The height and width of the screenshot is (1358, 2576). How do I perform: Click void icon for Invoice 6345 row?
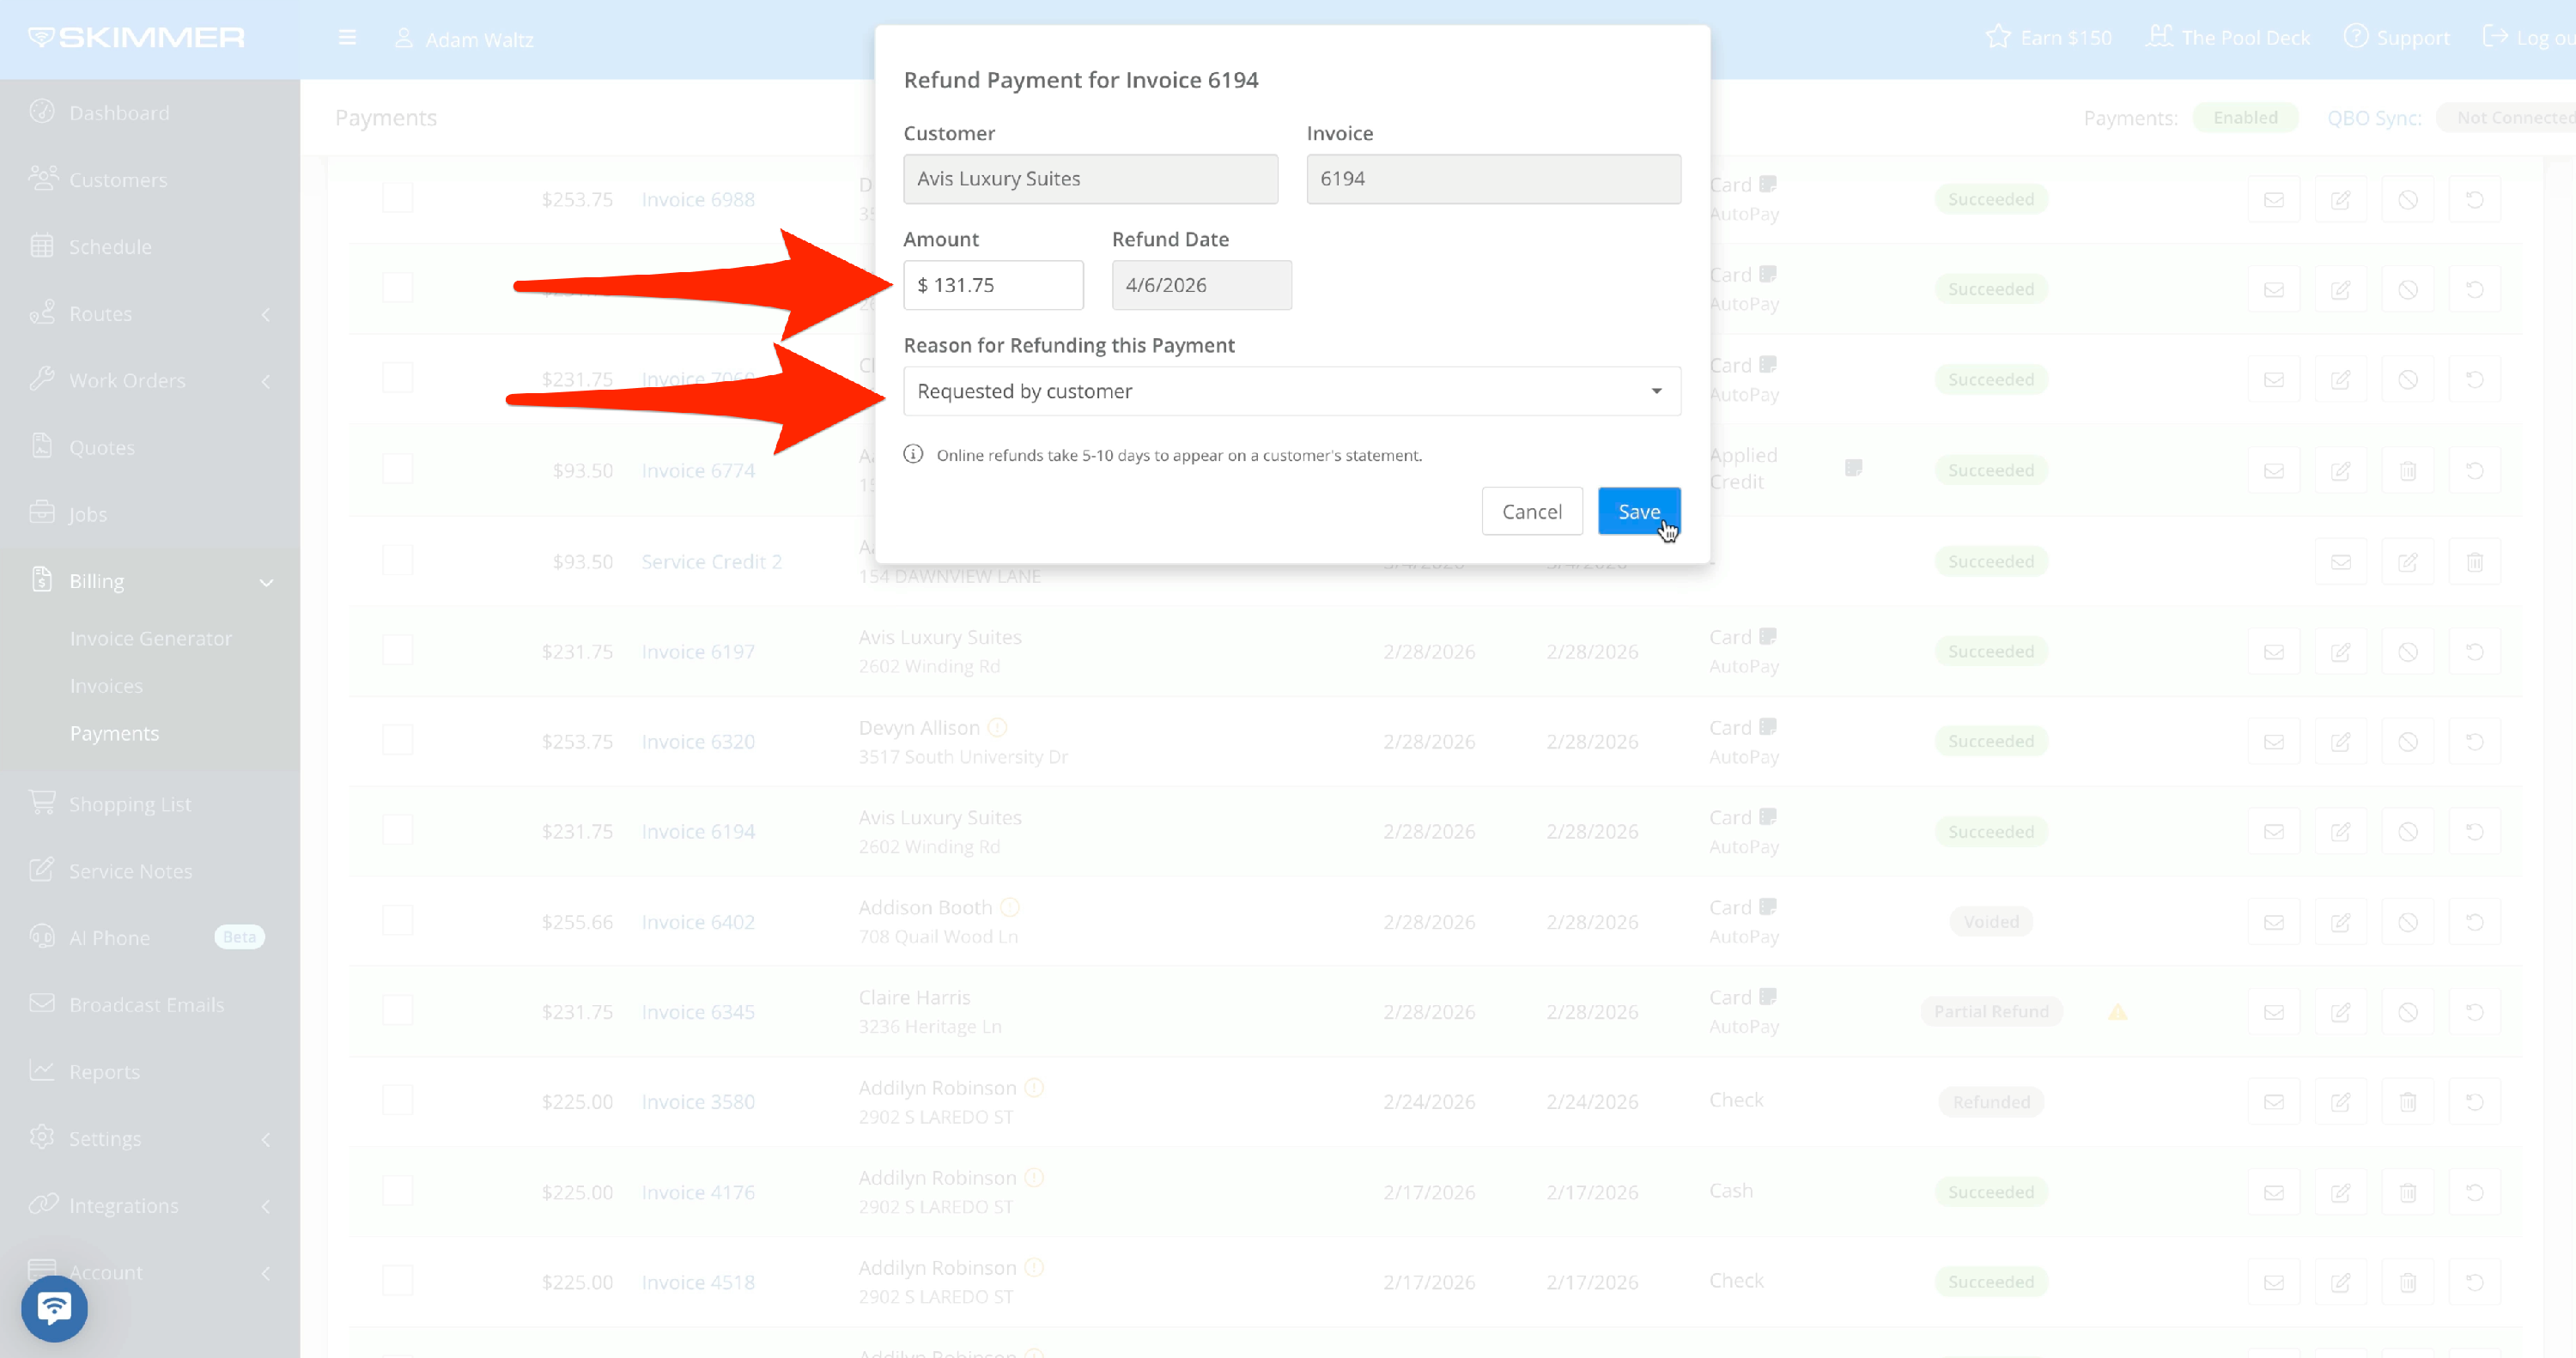point(2407,1011)
